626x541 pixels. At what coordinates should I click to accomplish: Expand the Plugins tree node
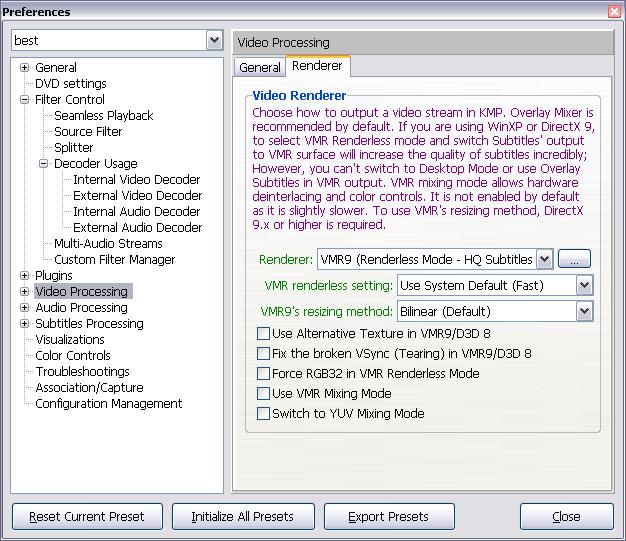(25, 276)
